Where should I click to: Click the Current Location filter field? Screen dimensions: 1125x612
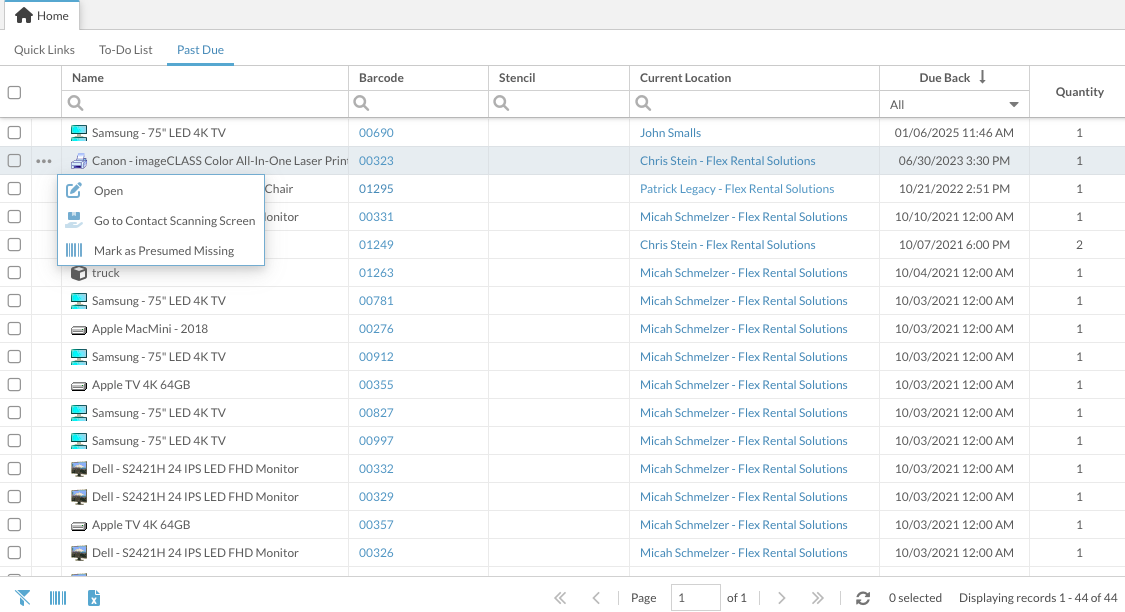pyautogui.click(x=754, y=103)
